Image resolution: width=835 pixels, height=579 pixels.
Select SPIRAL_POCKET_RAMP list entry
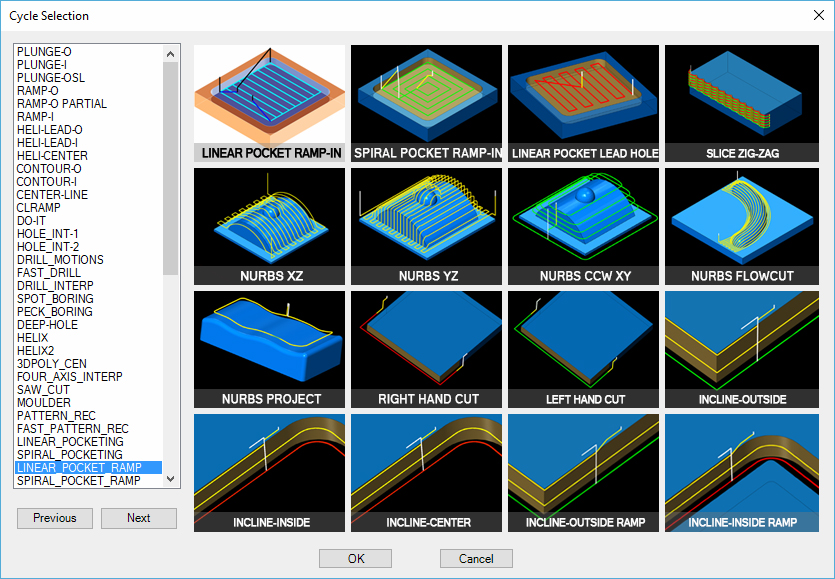tap(78, 481)
